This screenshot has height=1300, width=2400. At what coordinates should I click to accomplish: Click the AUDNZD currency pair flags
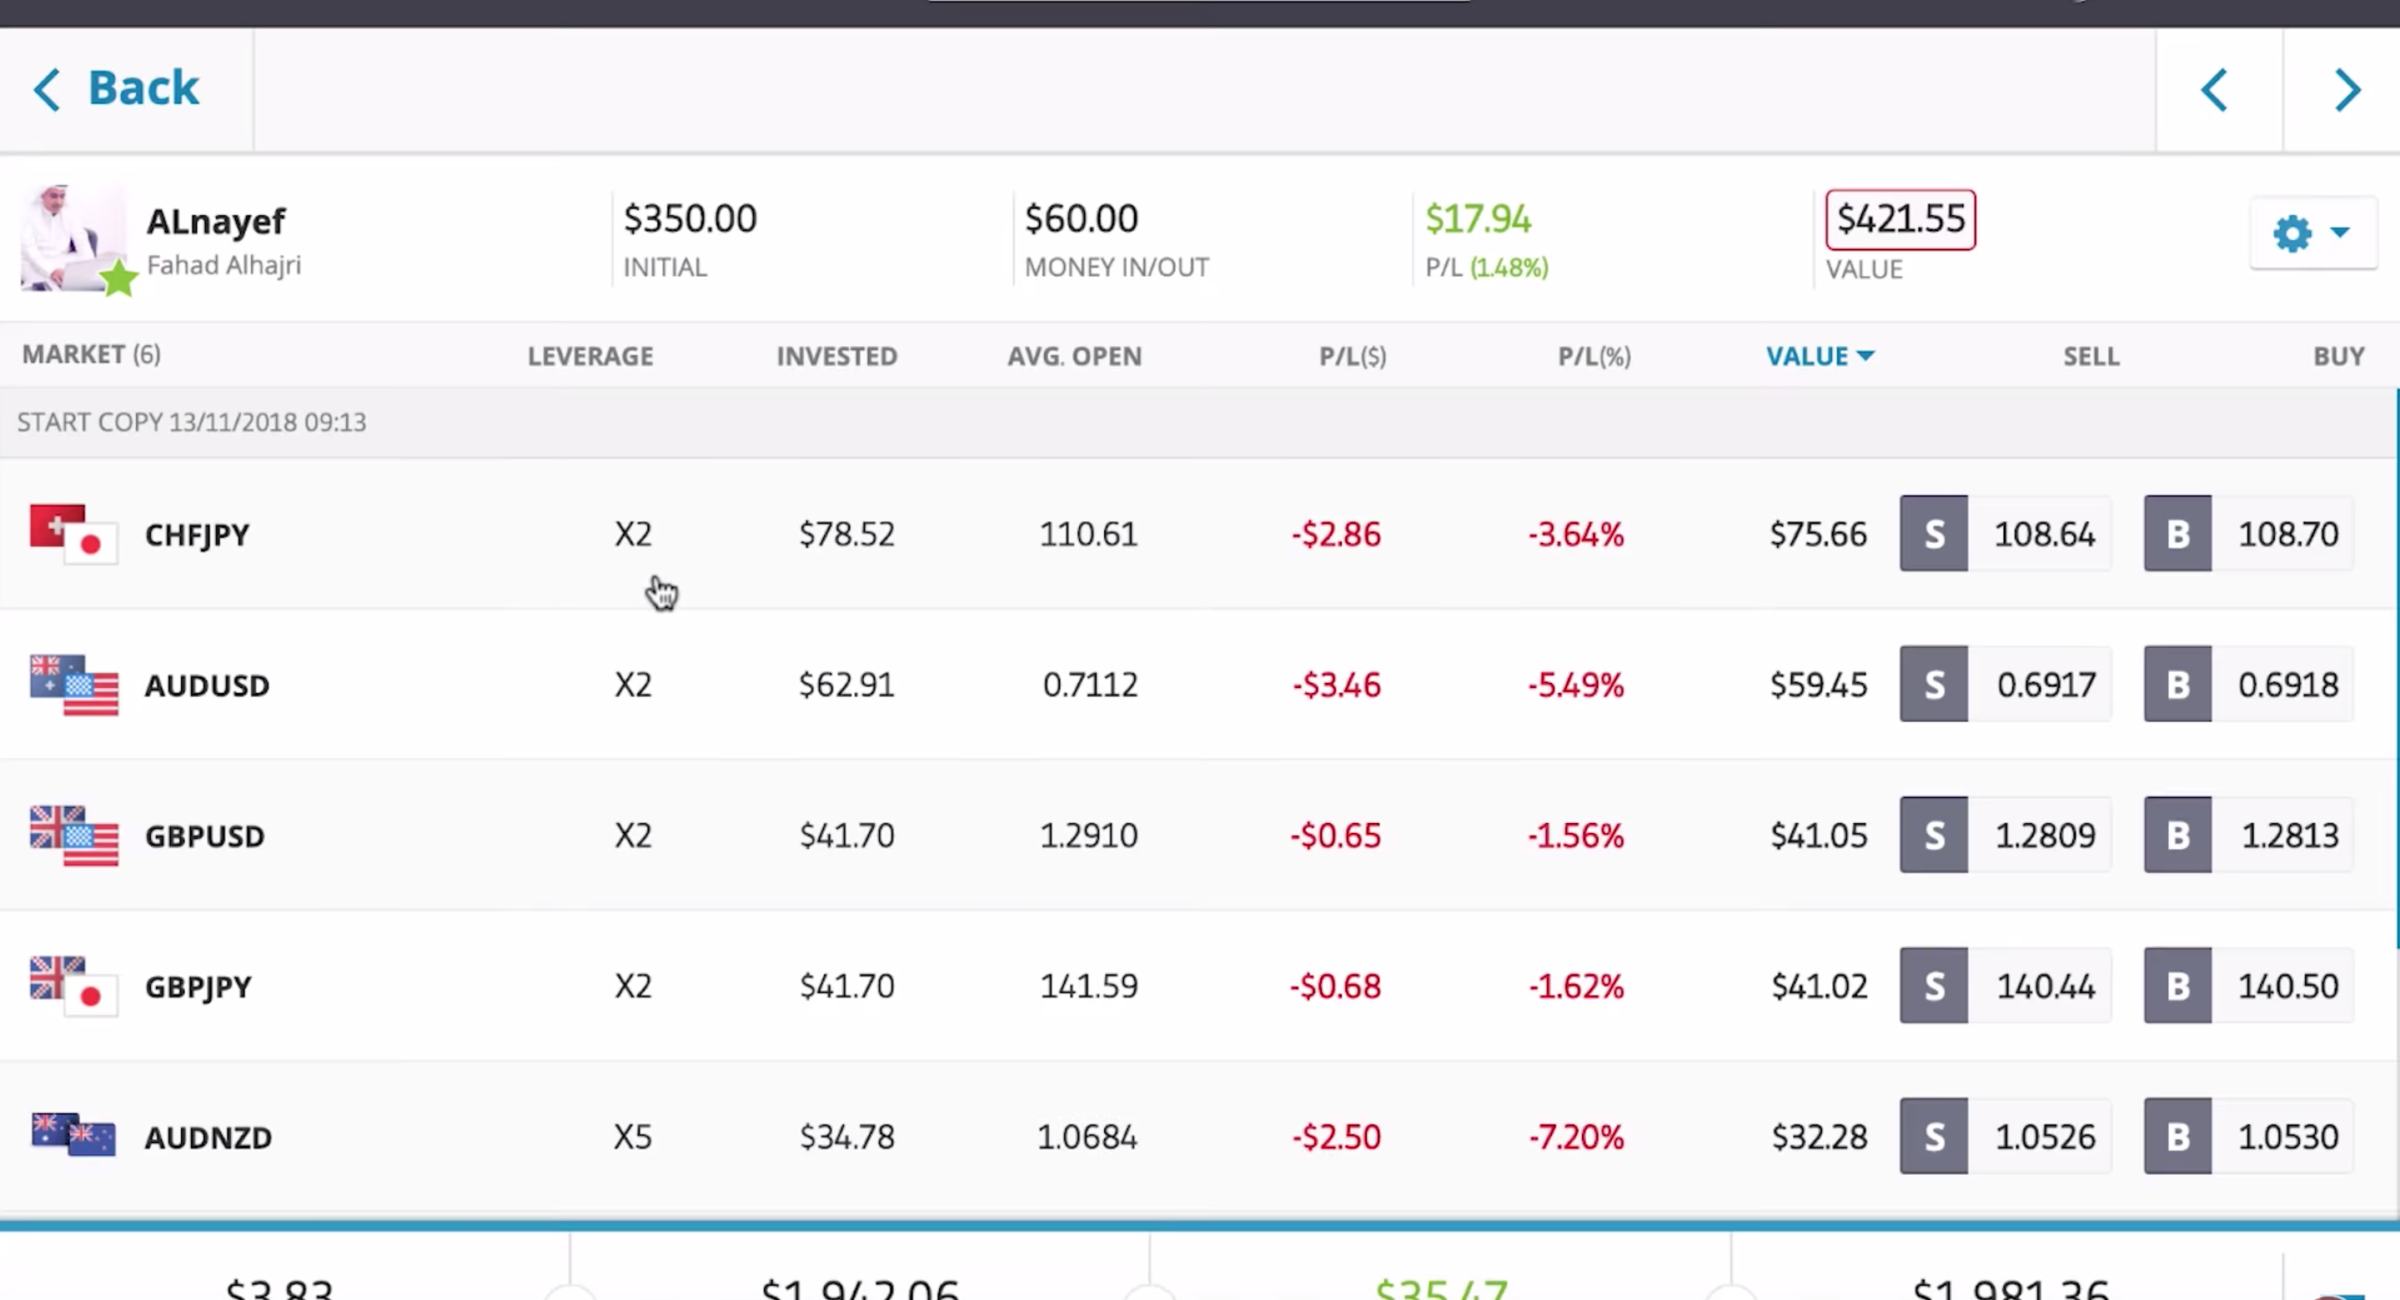(x=72, y=1136)
